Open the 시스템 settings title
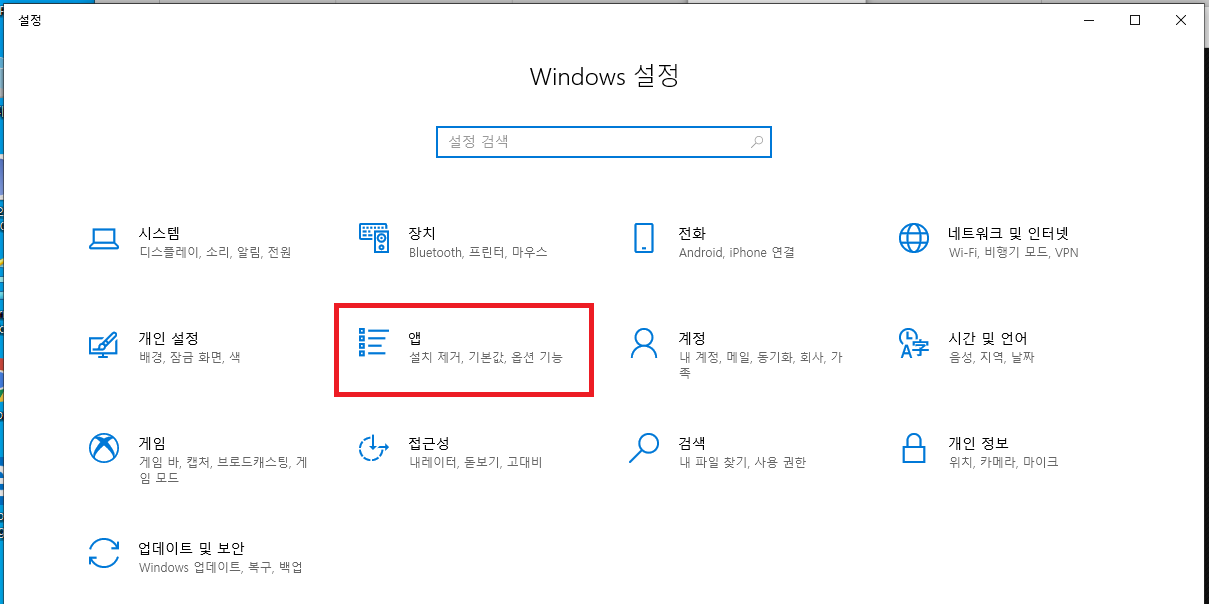Screen dimensions: 1211x607 (x=159, y=233)
